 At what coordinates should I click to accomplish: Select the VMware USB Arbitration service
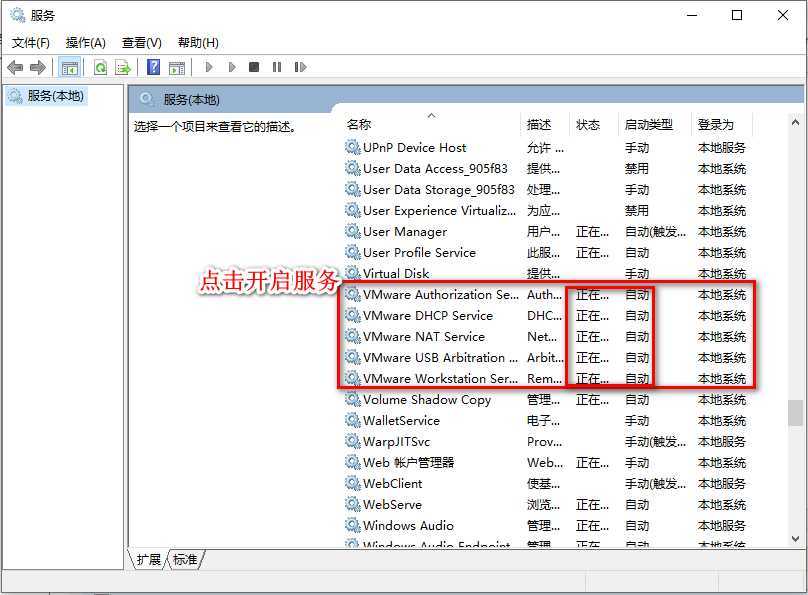tap(440, 358)
